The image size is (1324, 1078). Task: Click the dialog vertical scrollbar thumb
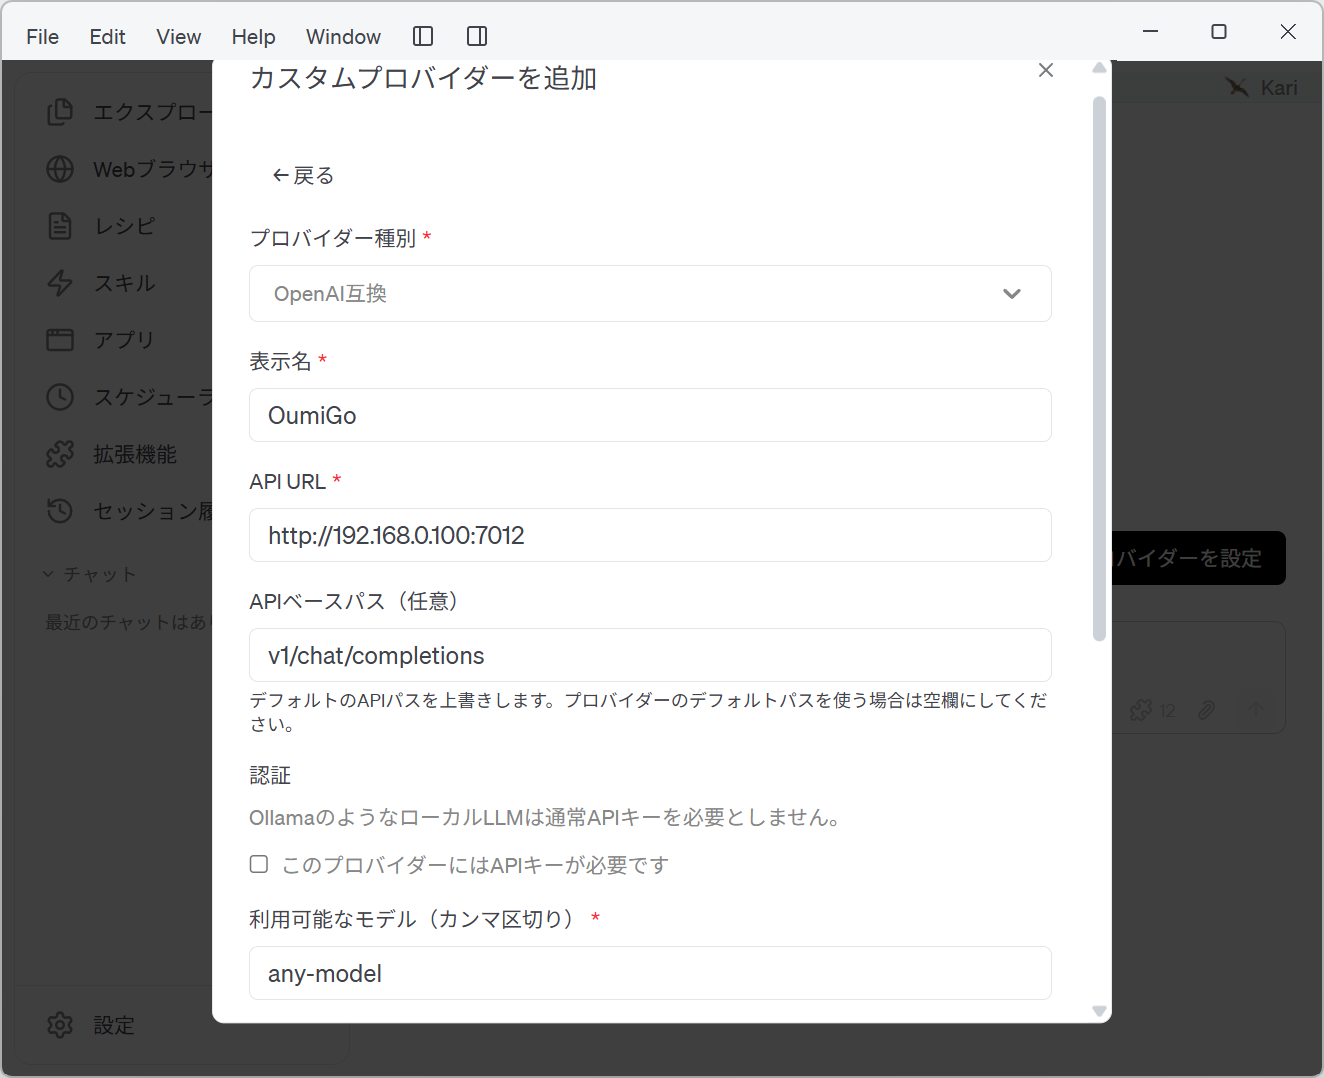click(1099, 368)
